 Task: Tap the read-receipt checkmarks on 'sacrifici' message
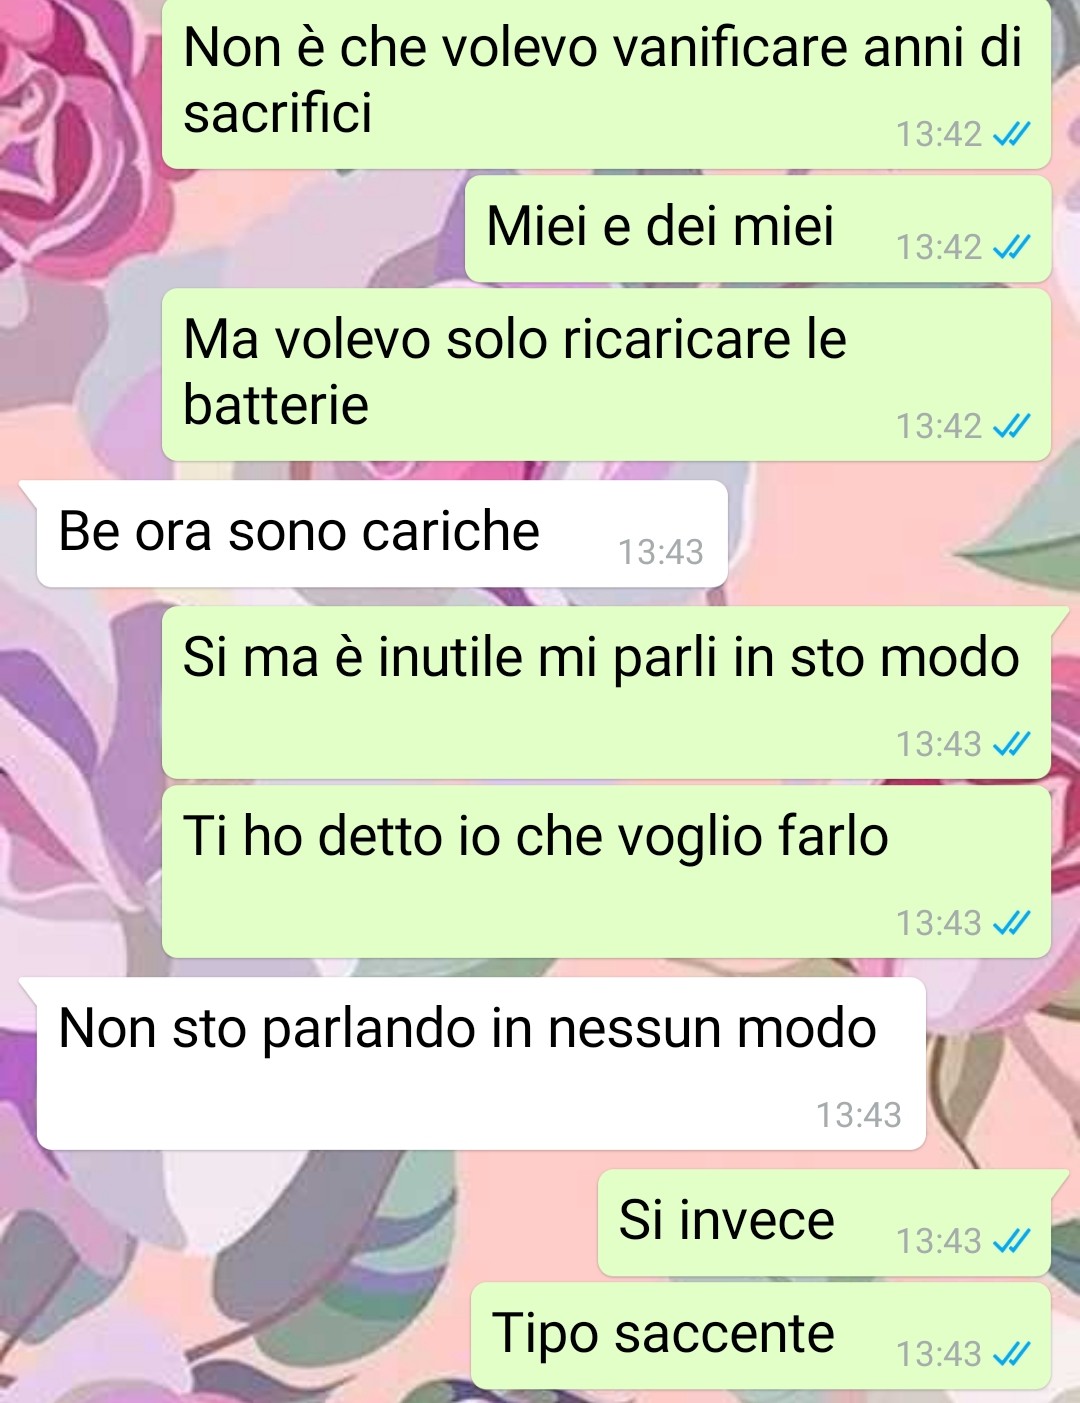[1011, 134]
